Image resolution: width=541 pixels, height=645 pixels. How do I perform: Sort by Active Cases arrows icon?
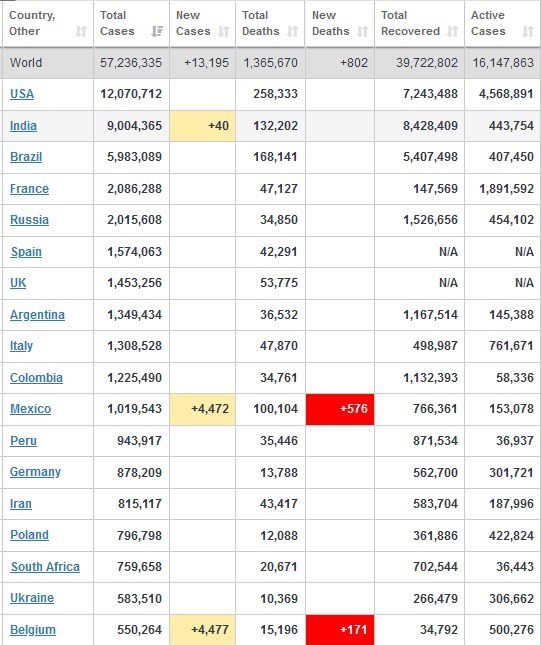pos(528,32)
